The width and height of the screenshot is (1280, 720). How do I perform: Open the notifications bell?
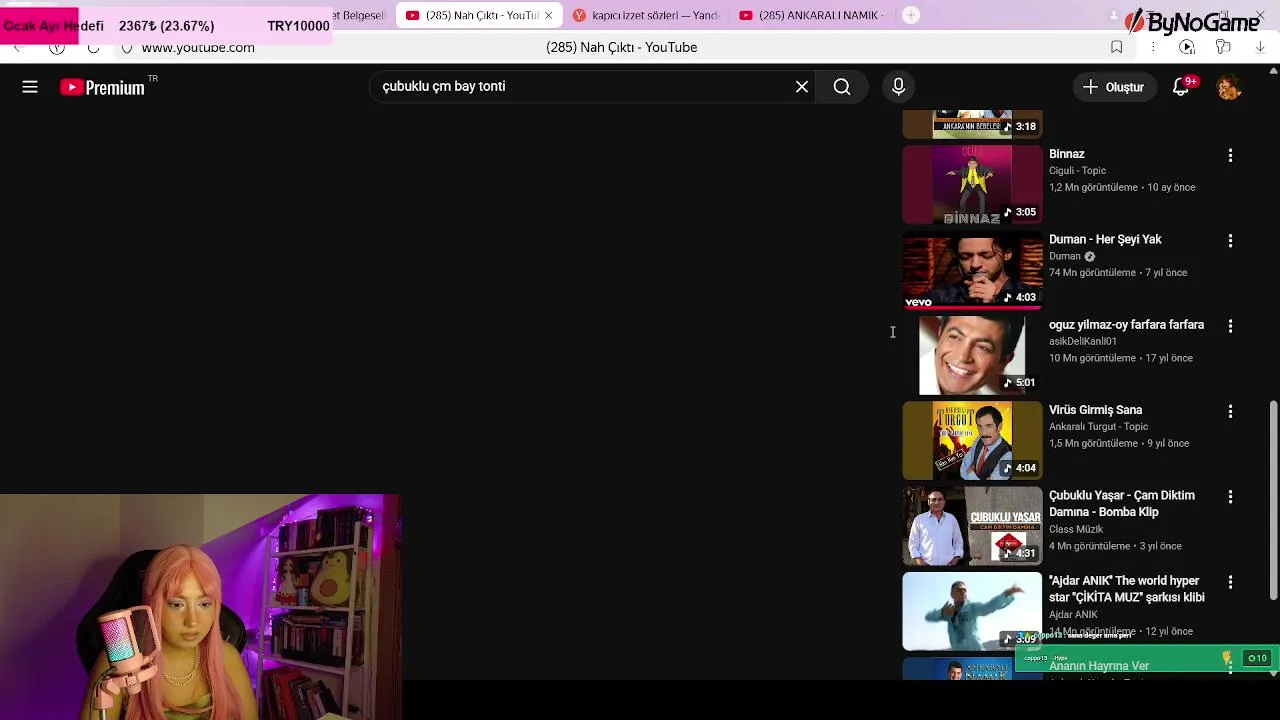pyautogui.click(x=1181, y=87)
